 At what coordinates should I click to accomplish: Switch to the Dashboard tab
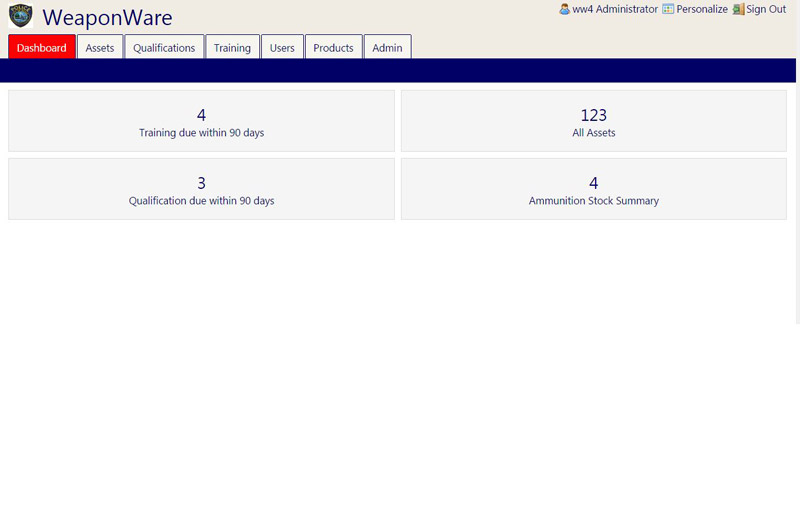coord(42,47)
